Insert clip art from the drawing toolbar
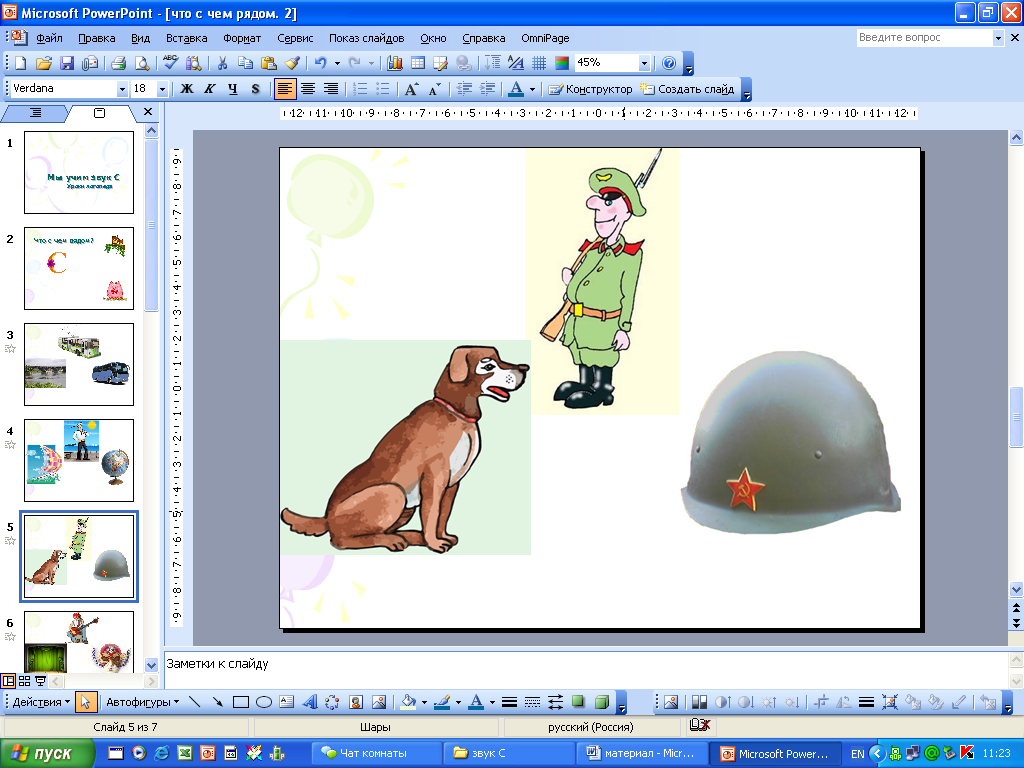The image size is (1024, 768). click(355, 702)
